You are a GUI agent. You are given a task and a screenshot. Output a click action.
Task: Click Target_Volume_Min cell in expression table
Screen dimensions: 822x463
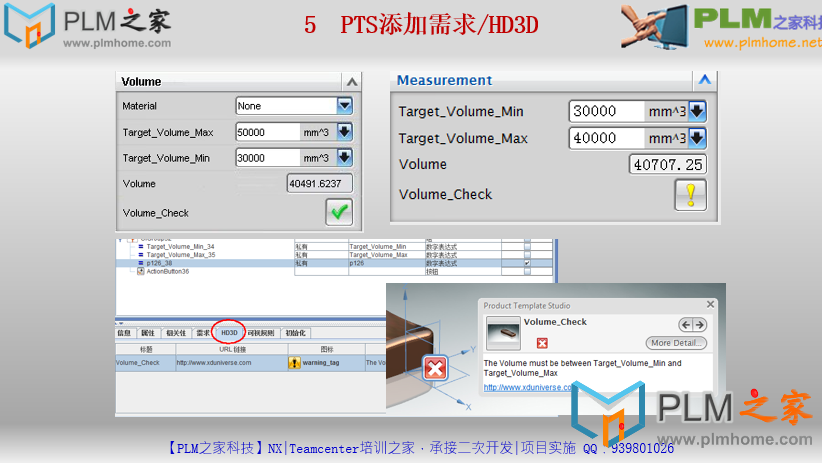pos(386,246)
